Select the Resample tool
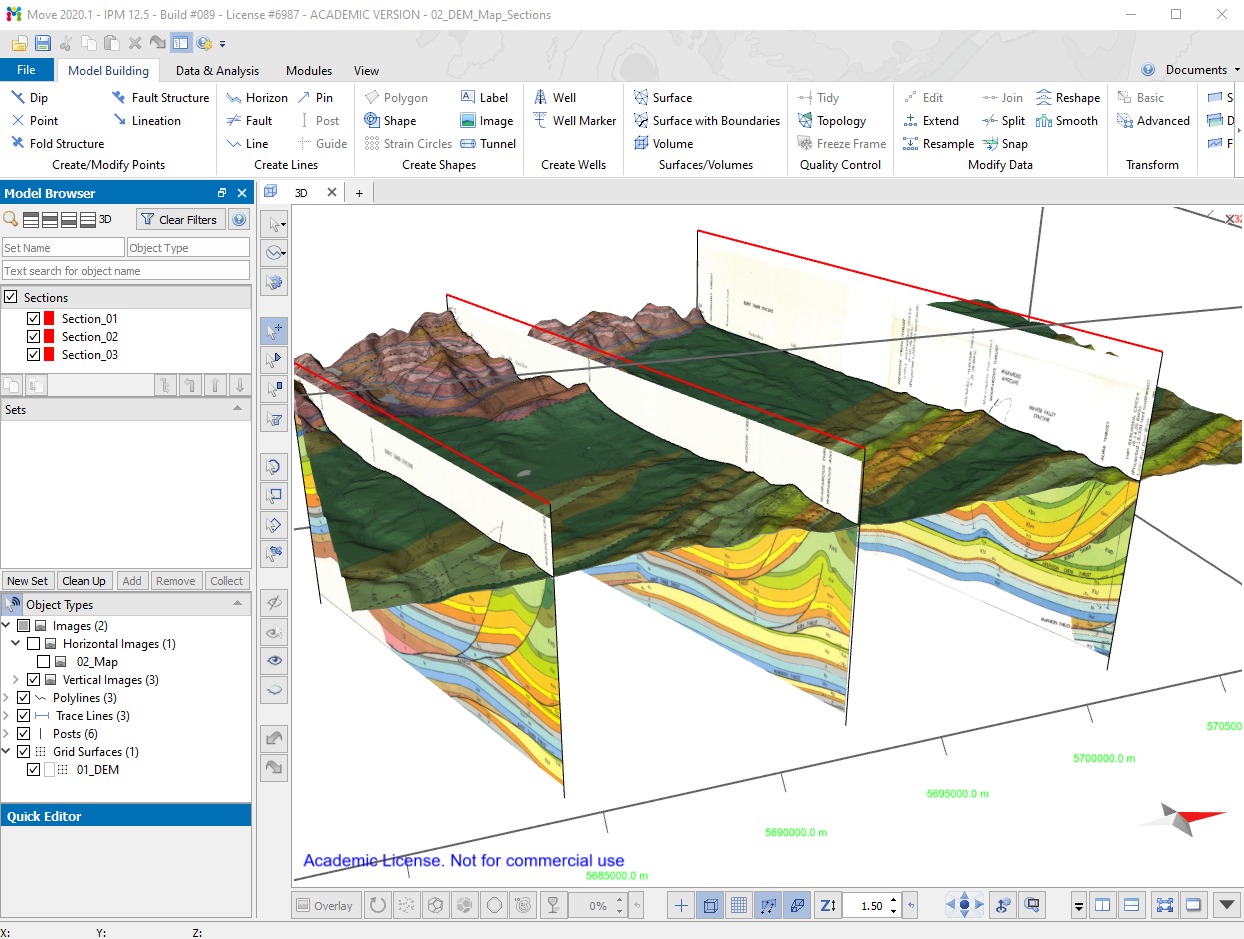1244x939 pixels. (x=938, y=144)
